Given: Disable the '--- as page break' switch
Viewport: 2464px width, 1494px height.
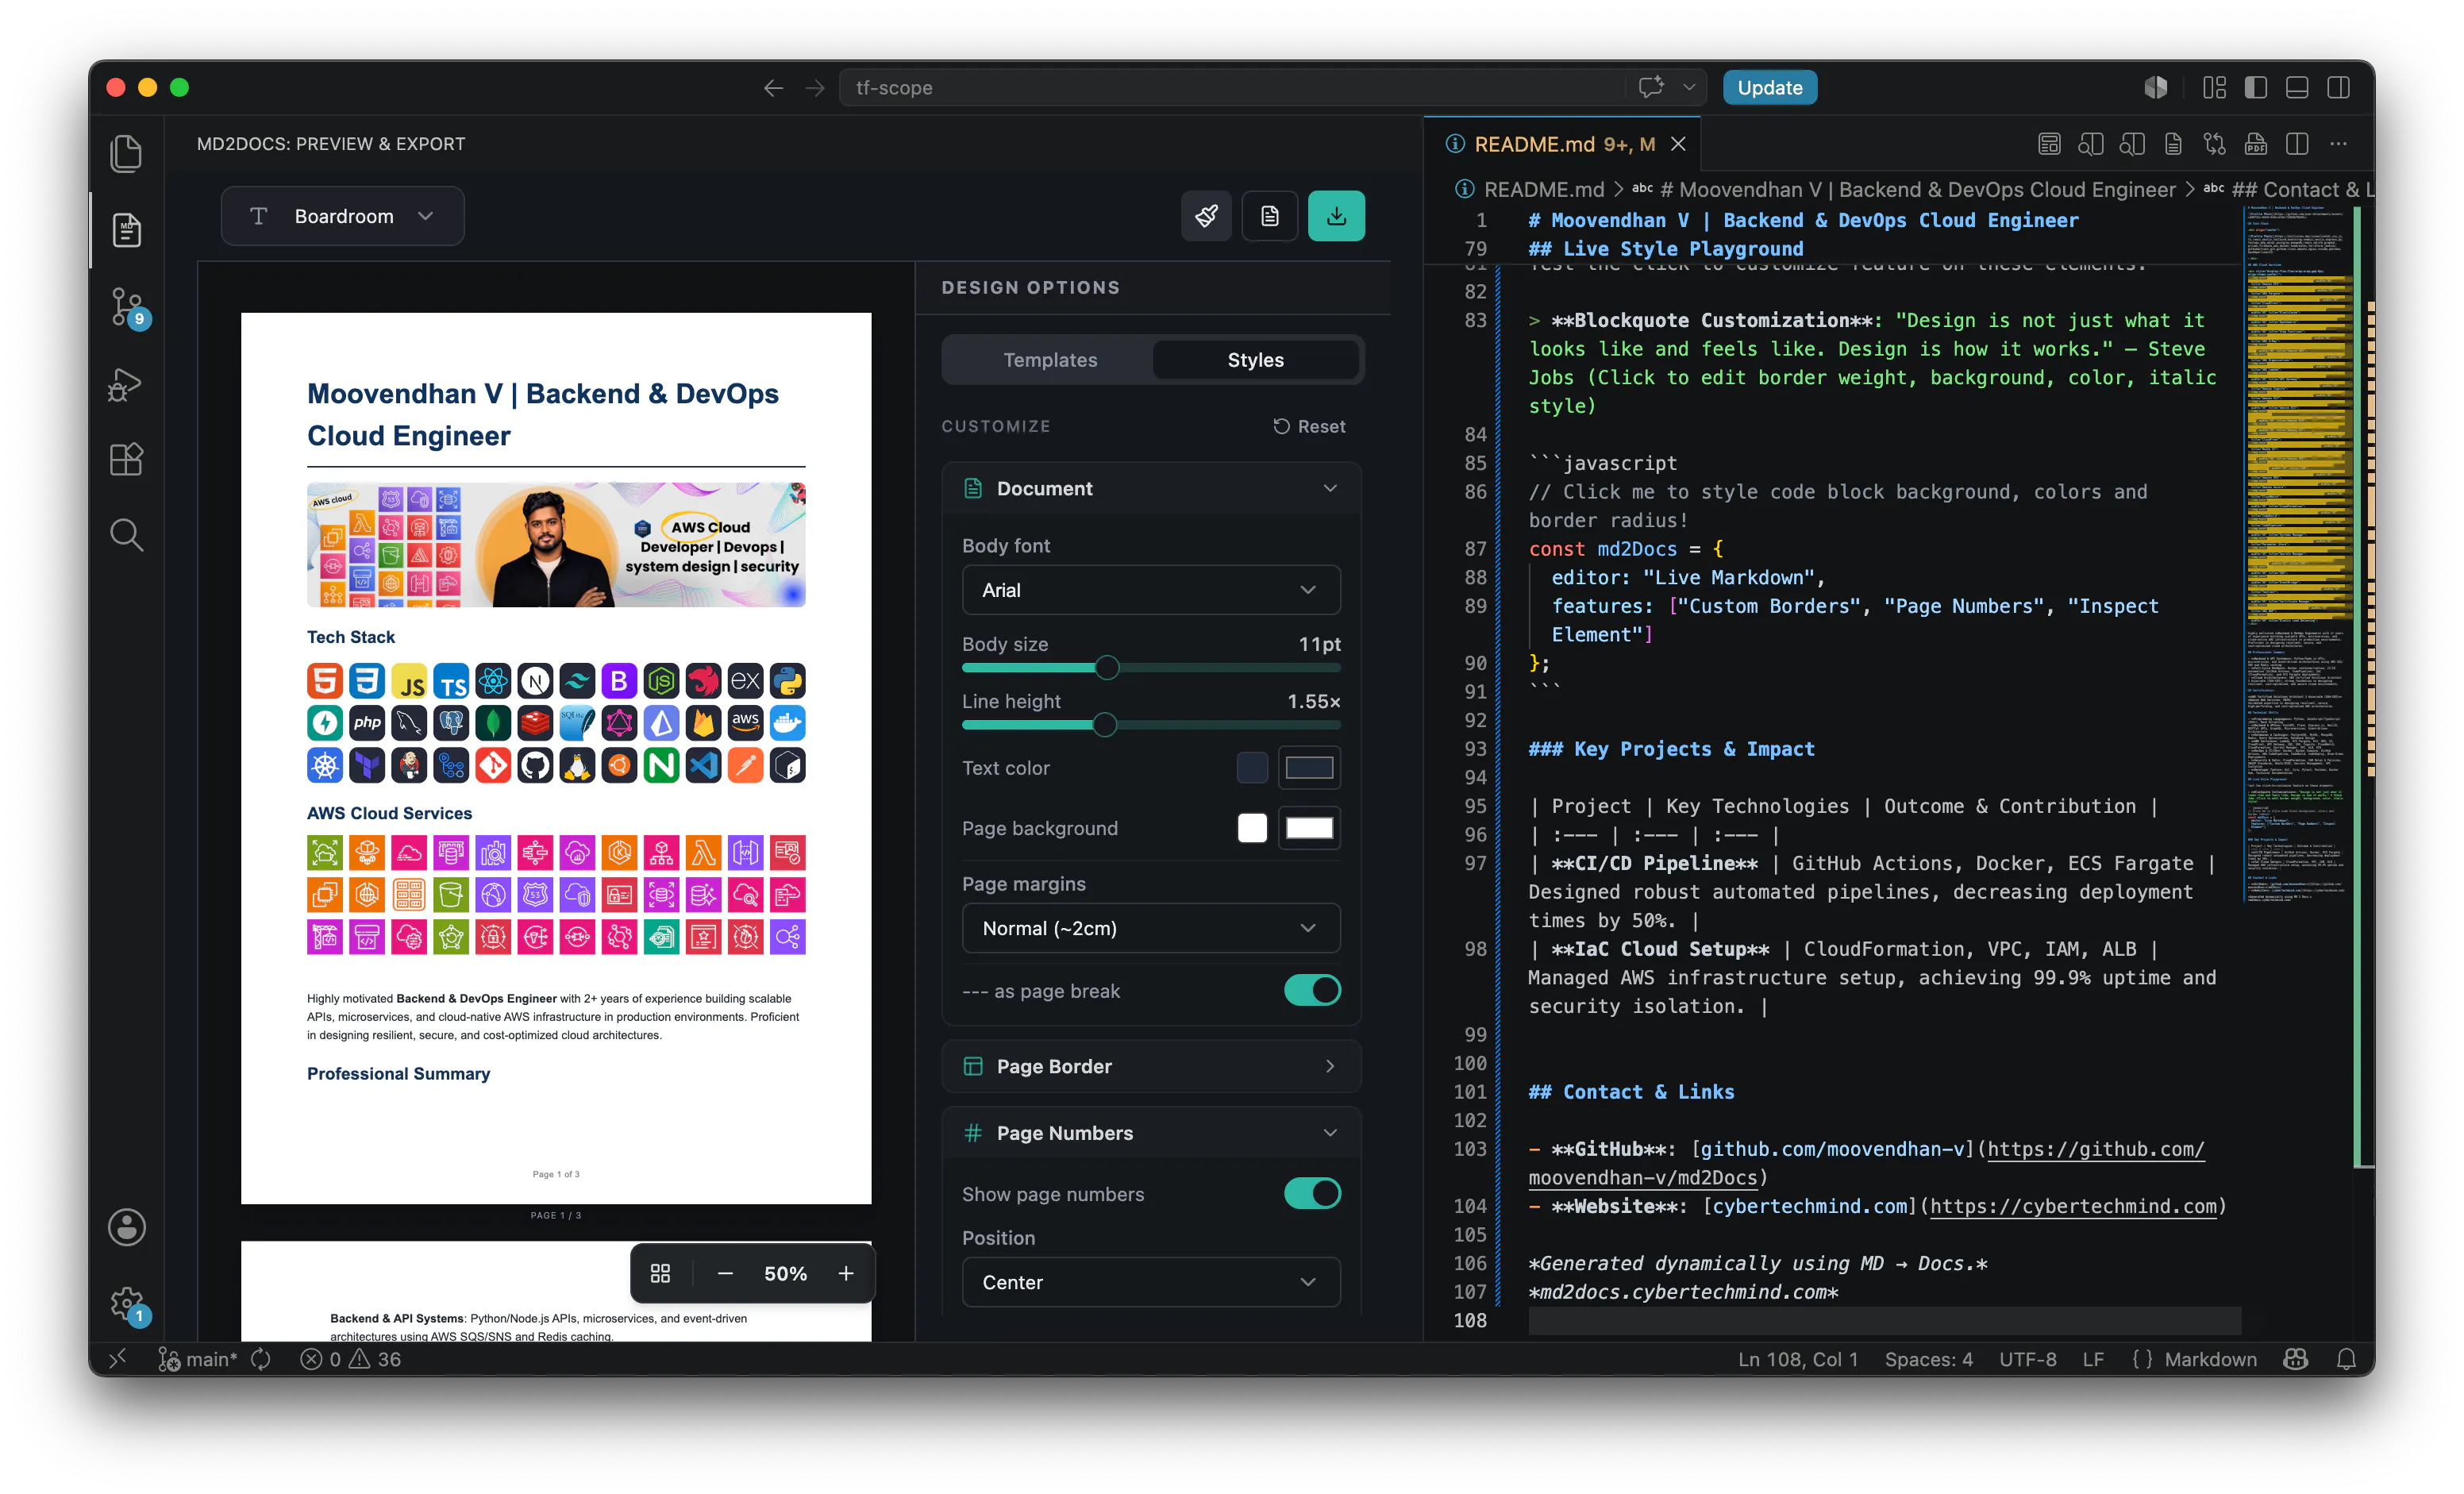Looking at the screenshot, I should tap(1312, 990).
